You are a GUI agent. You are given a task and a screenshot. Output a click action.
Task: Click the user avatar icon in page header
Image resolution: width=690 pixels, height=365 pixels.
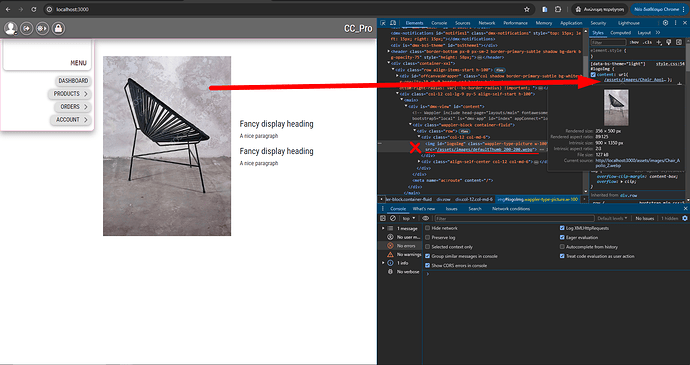pyautogui.click(x=10, y=29)
